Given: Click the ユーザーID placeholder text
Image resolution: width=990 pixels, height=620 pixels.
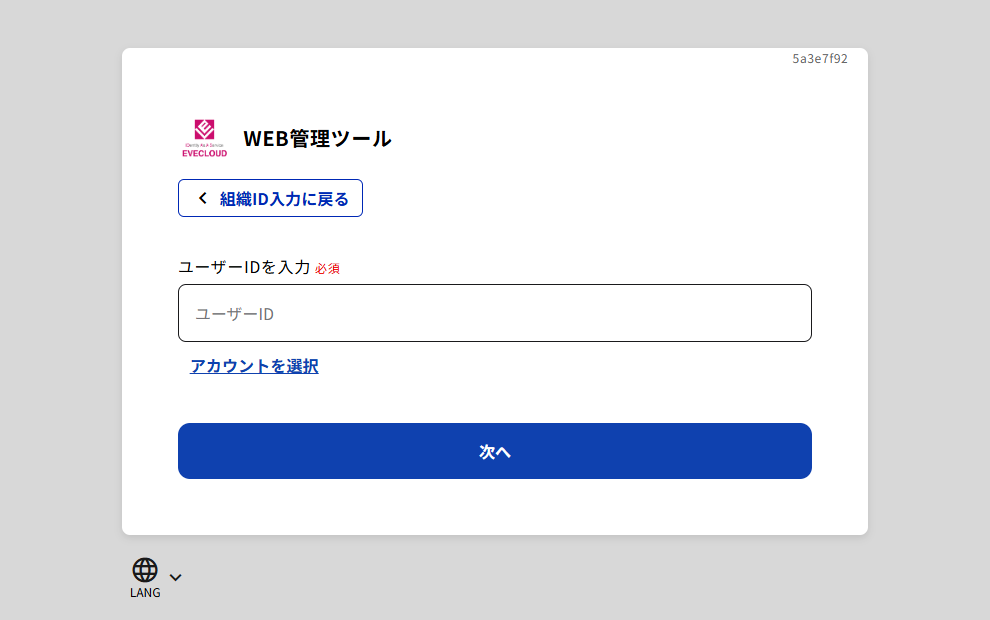Looking at the screenshot, I should click(234, 314).
